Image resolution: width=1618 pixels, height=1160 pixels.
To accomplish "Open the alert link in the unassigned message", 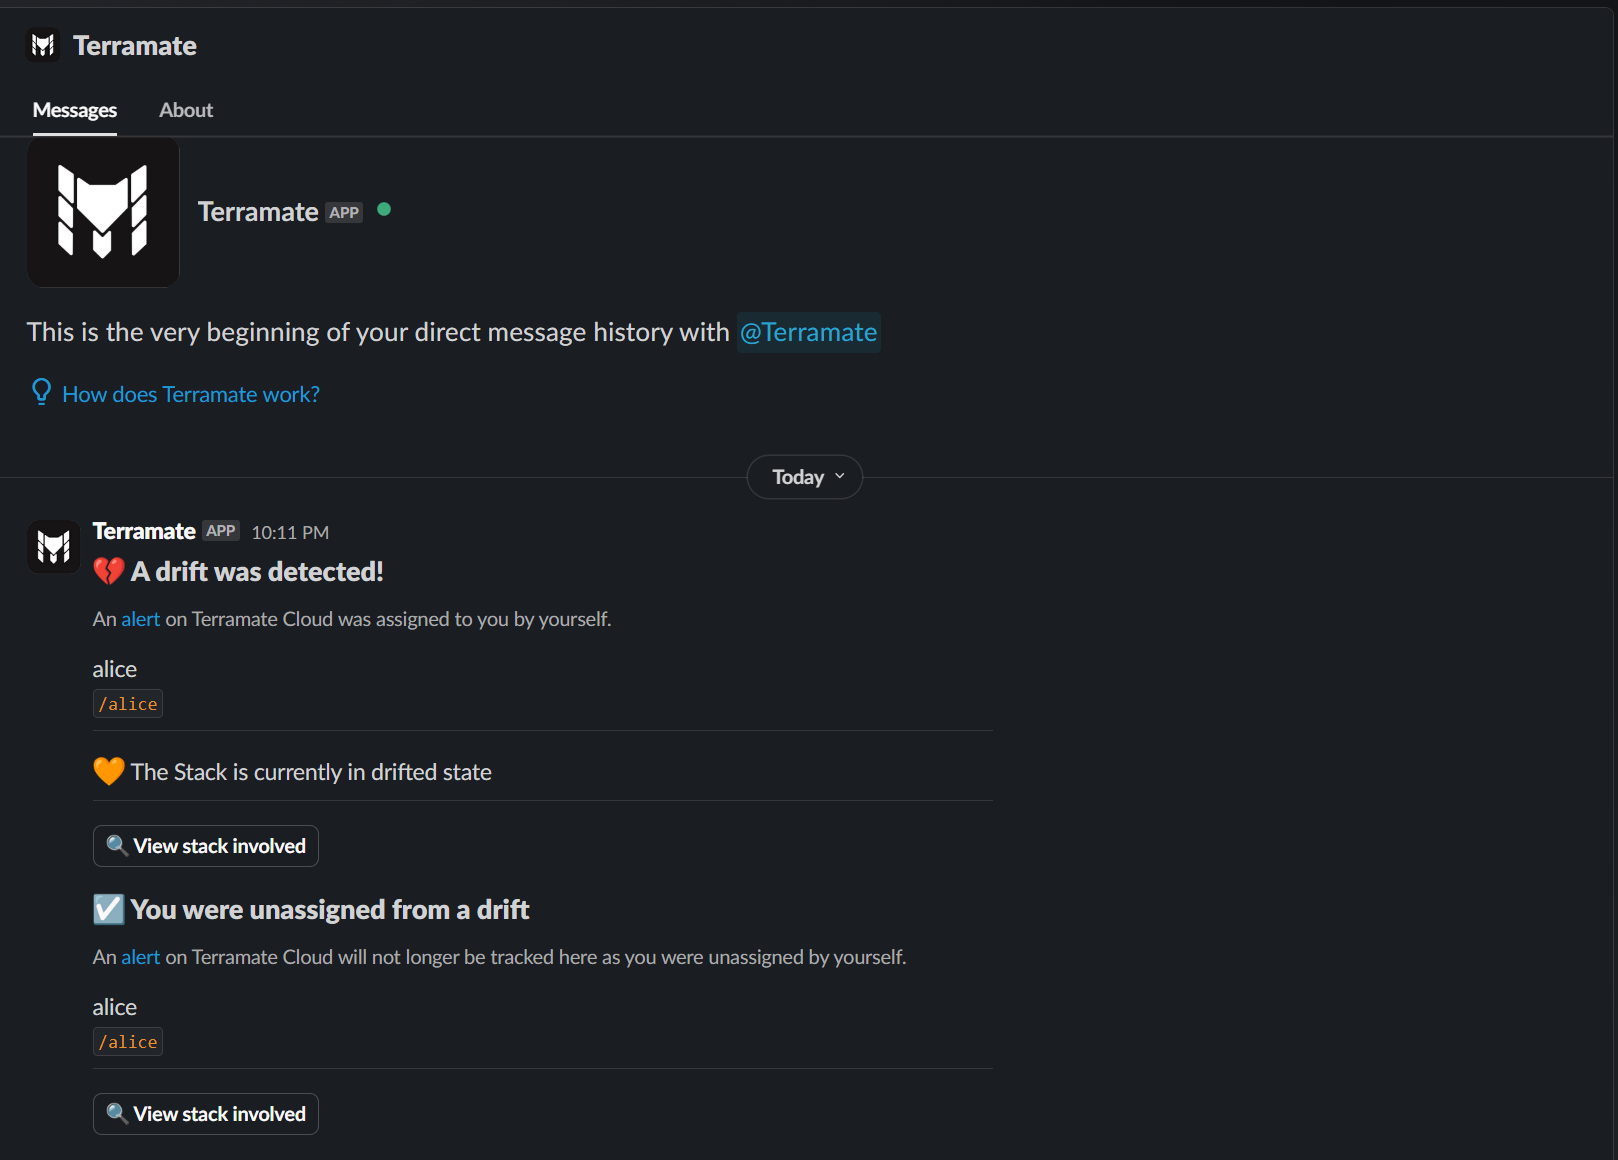I will click(x=140, y=957).
